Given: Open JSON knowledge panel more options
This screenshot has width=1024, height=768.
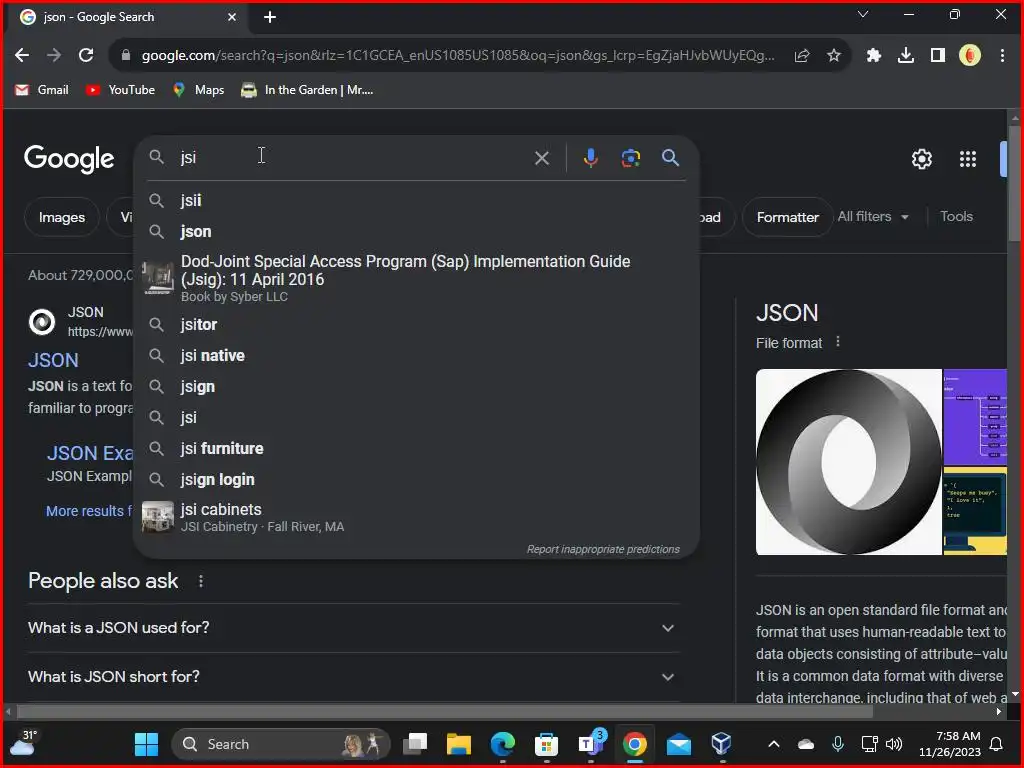Looking at the screenshot, I should 838,342.
